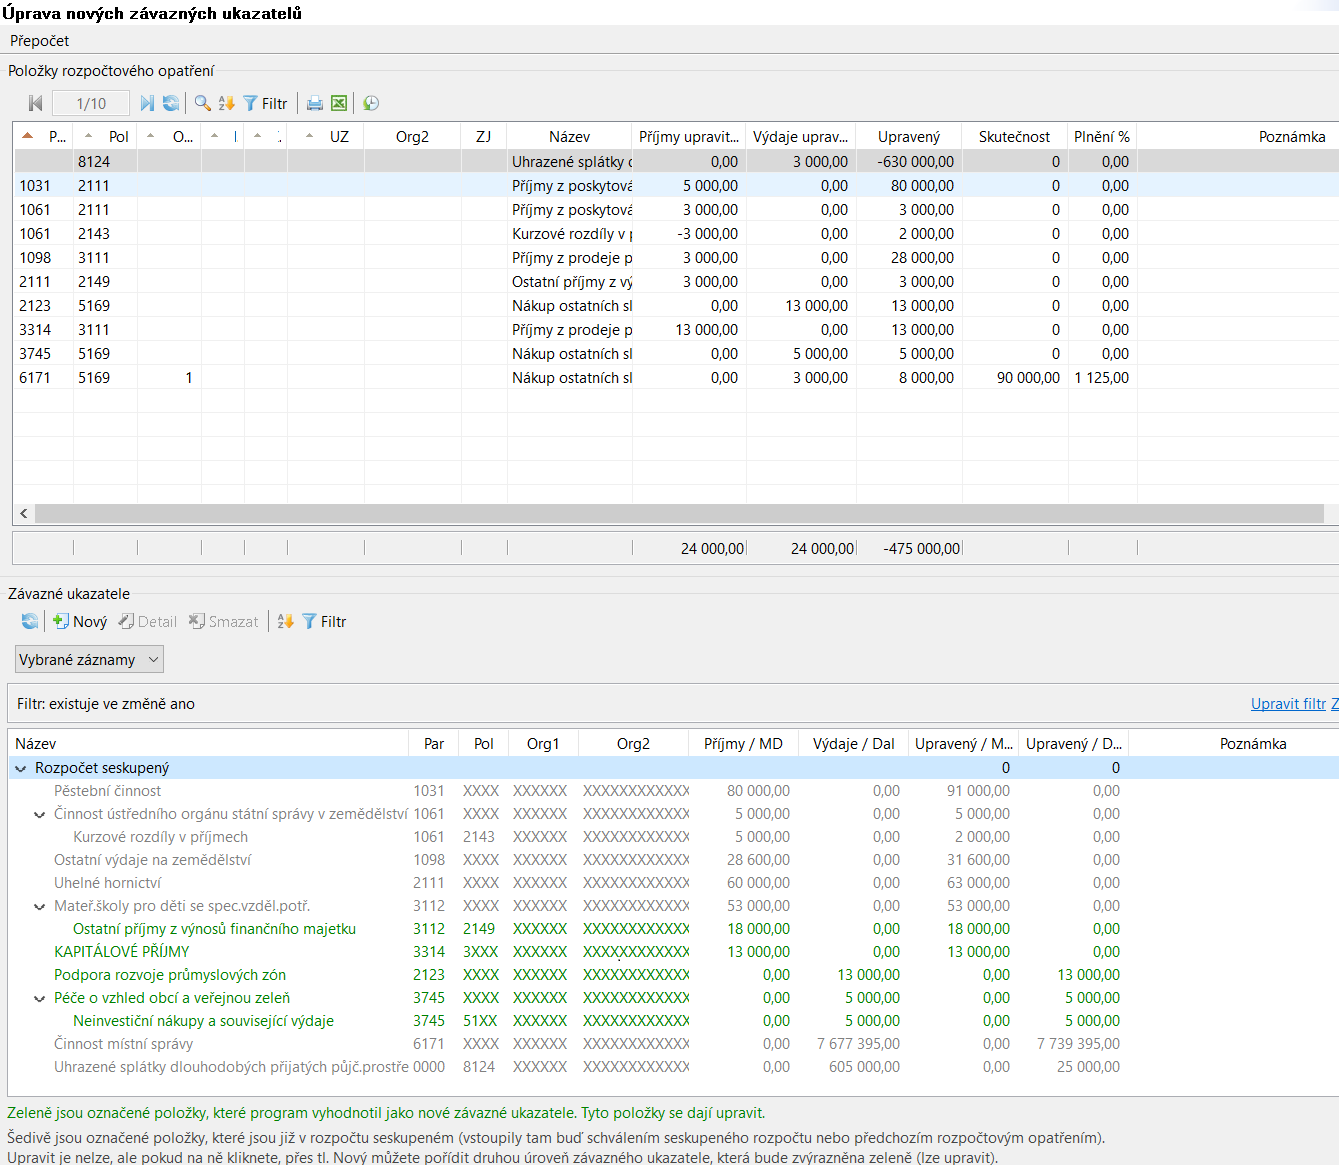Click the Org1 column header
The height and width of the screenshot is (1165, 1339).
(543, 743)
